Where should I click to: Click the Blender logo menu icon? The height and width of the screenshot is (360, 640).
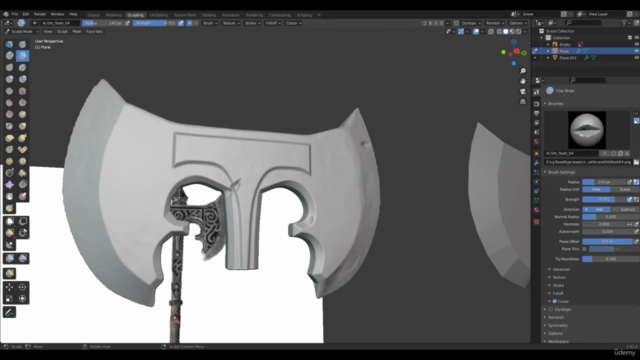[6, 14]
